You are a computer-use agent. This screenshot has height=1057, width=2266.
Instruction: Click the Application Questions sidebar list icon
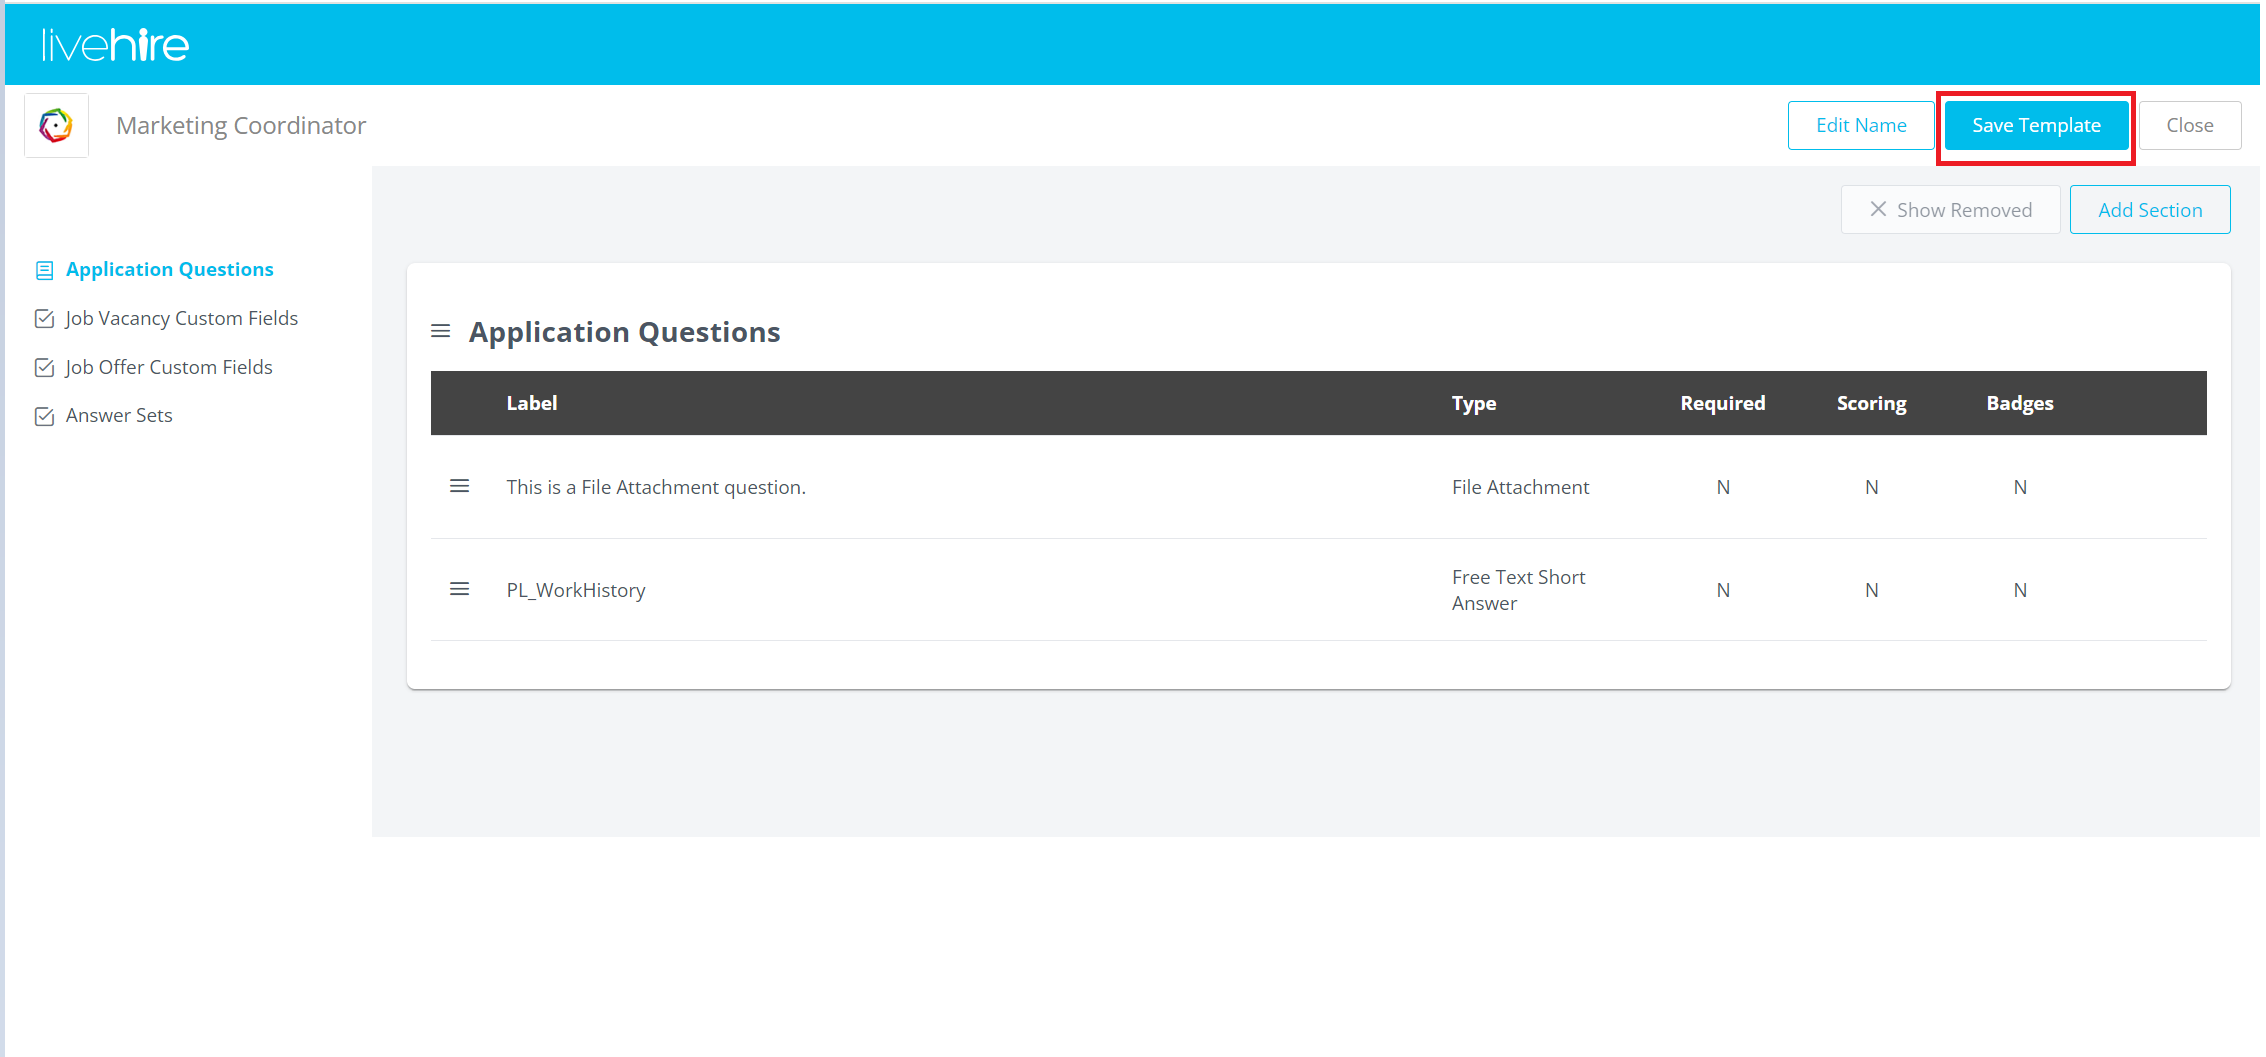pos(44,270)
